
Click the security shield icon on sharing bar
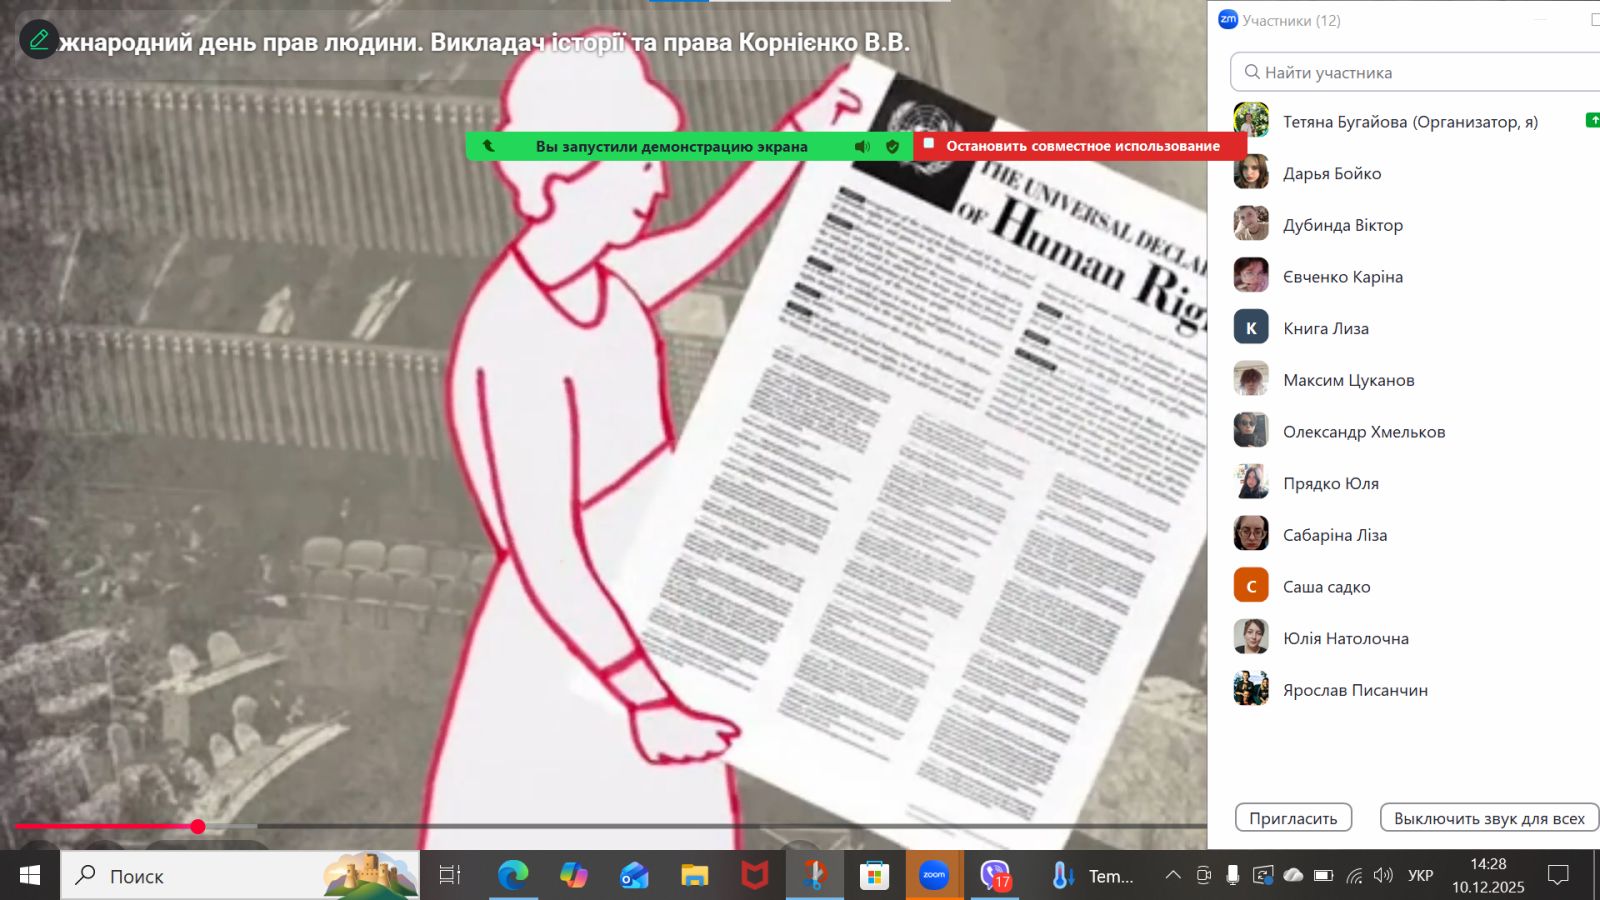[893, 146]
